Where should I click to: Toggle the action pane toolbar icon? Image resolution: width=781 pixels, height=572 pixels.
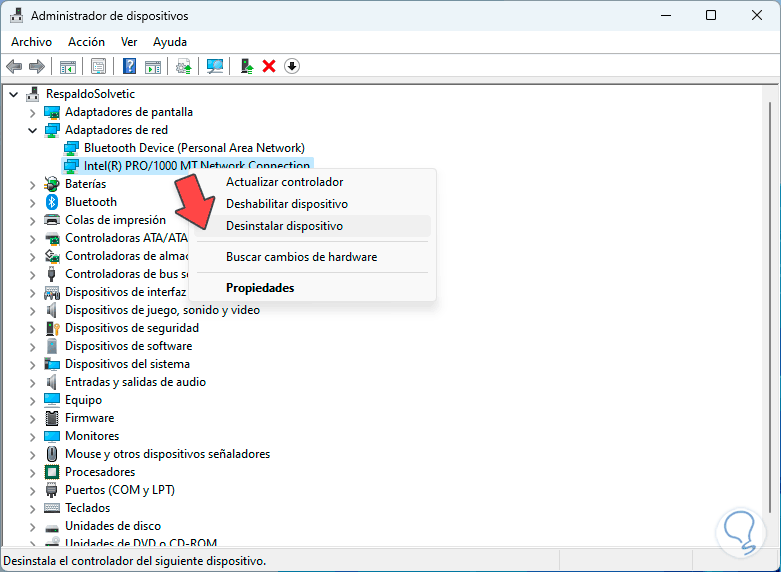tap(153, 66)
